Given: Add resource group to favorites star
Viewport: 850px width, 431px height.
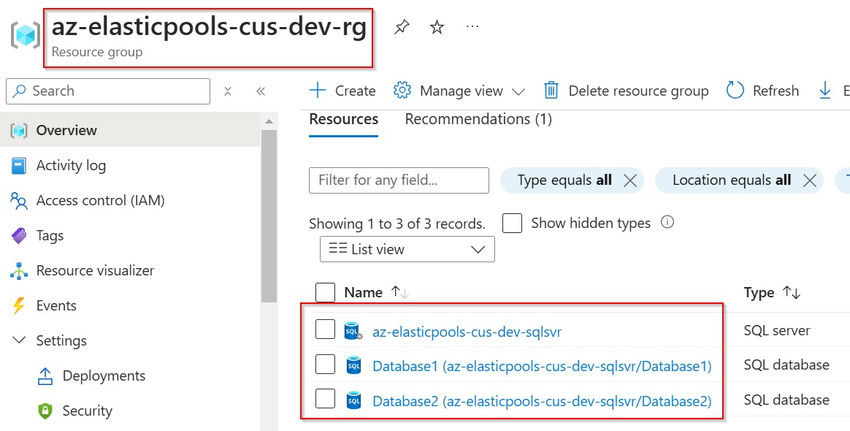Looking at the screenshot, I should pos(437,27).
